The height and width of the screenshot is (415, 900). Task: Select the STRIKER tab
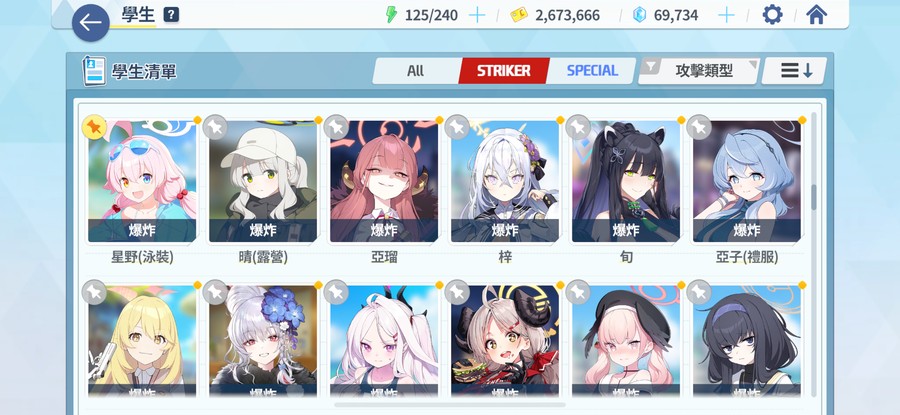click(503, 71)
